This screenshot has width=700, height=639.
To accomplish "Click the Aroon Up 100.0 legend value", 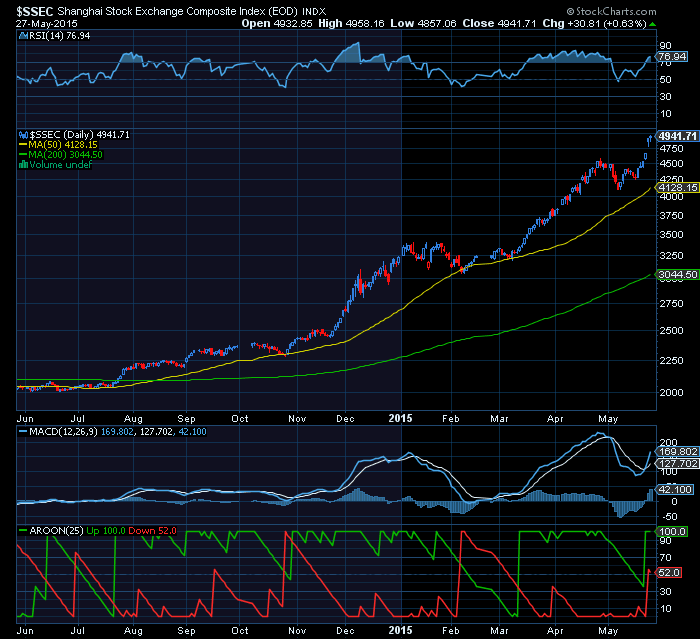I will 106,531.
